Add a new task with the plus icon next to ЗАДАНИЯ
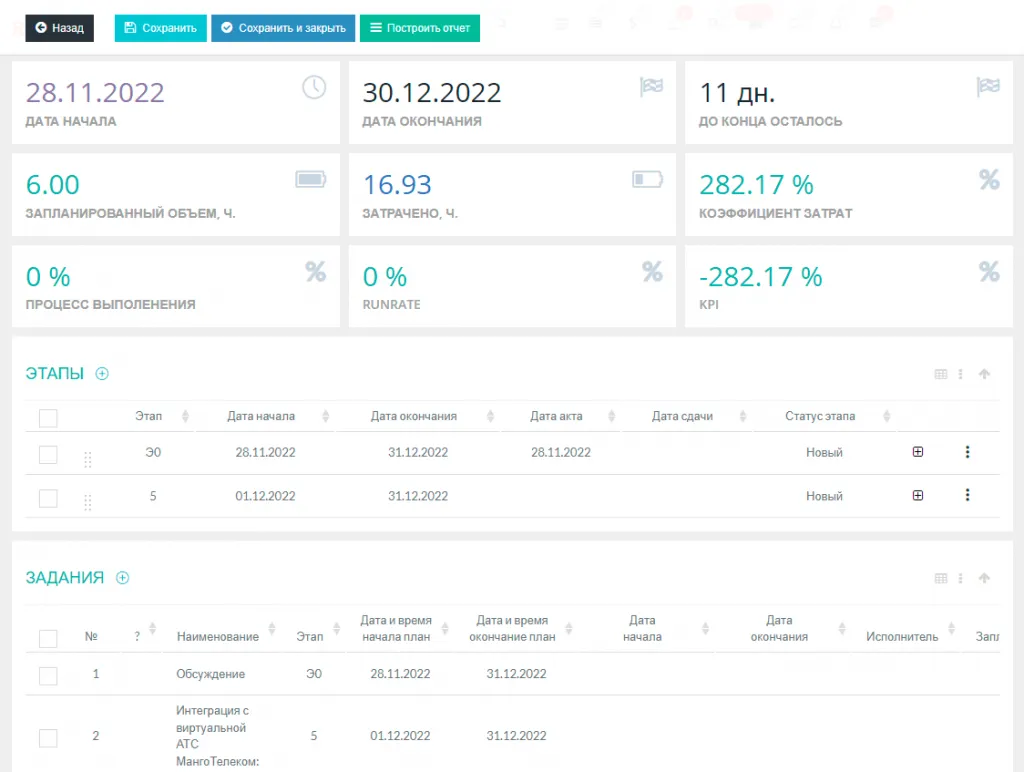The height and width of the screenshot is (772, 1024). [x=123, y=578]
